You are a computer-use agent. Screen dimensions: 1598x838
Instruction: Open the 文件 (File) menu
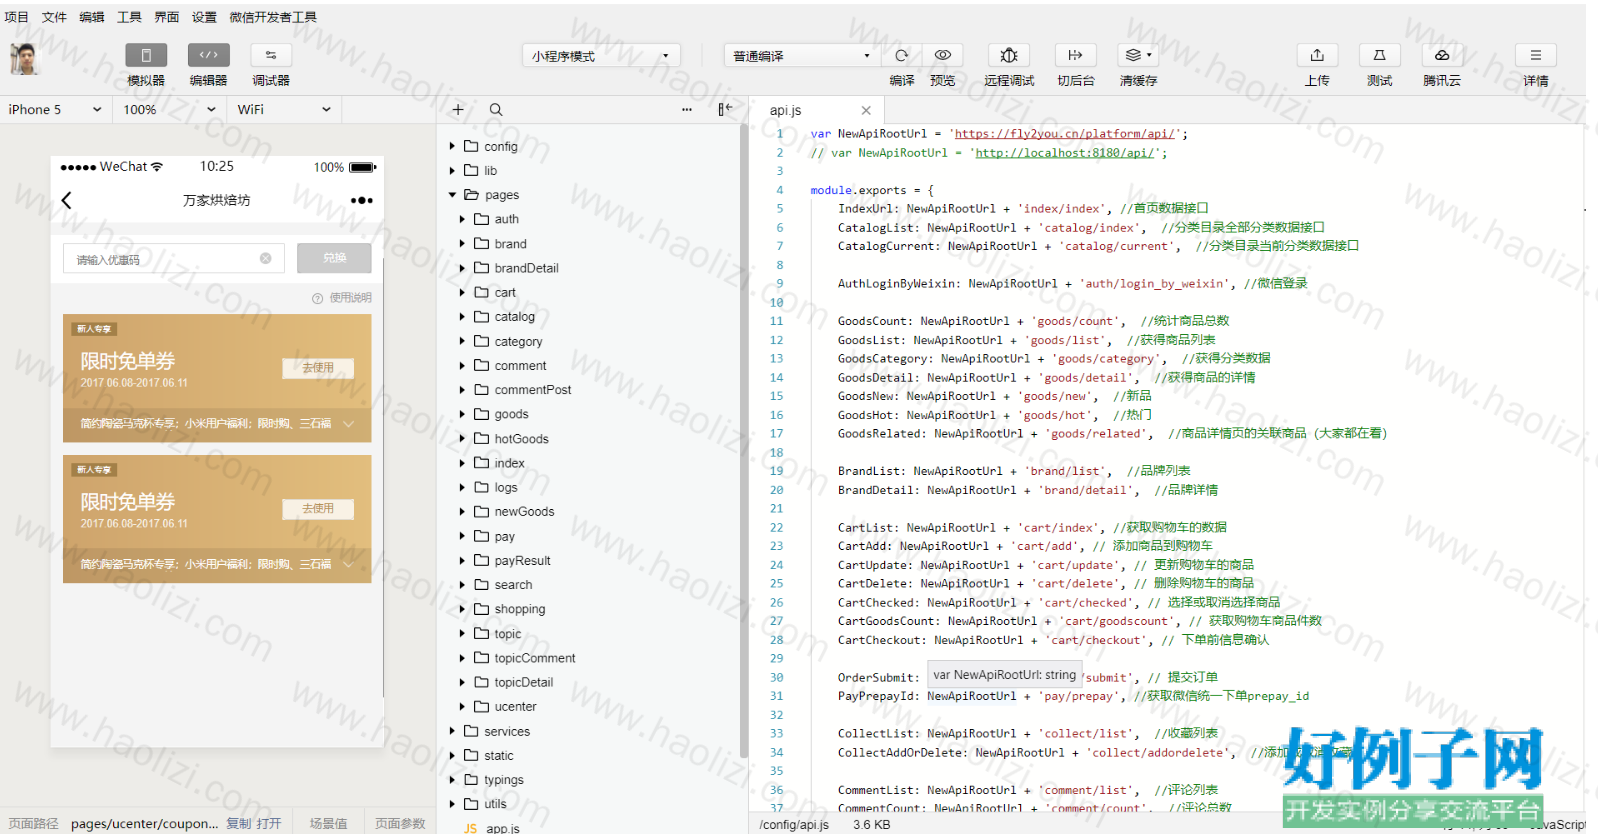(54, 17)
